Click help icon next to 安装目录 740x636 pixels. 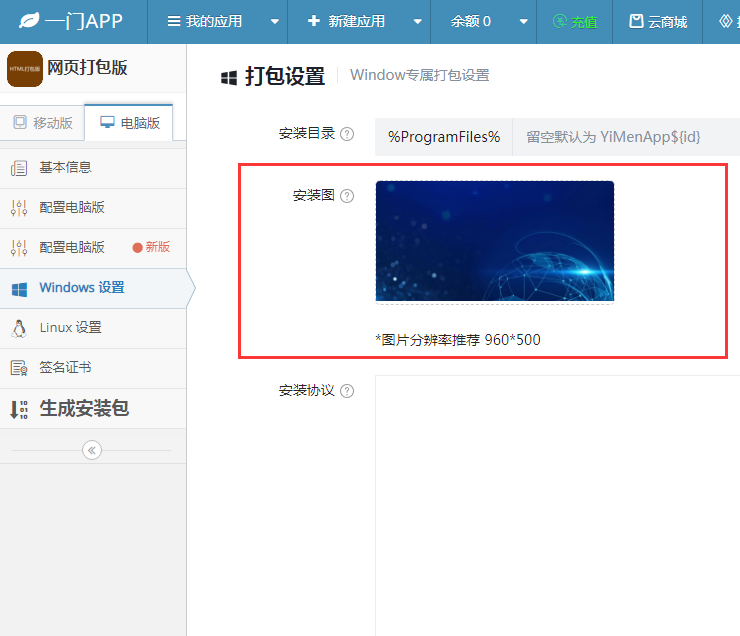(x=347, y=134)
